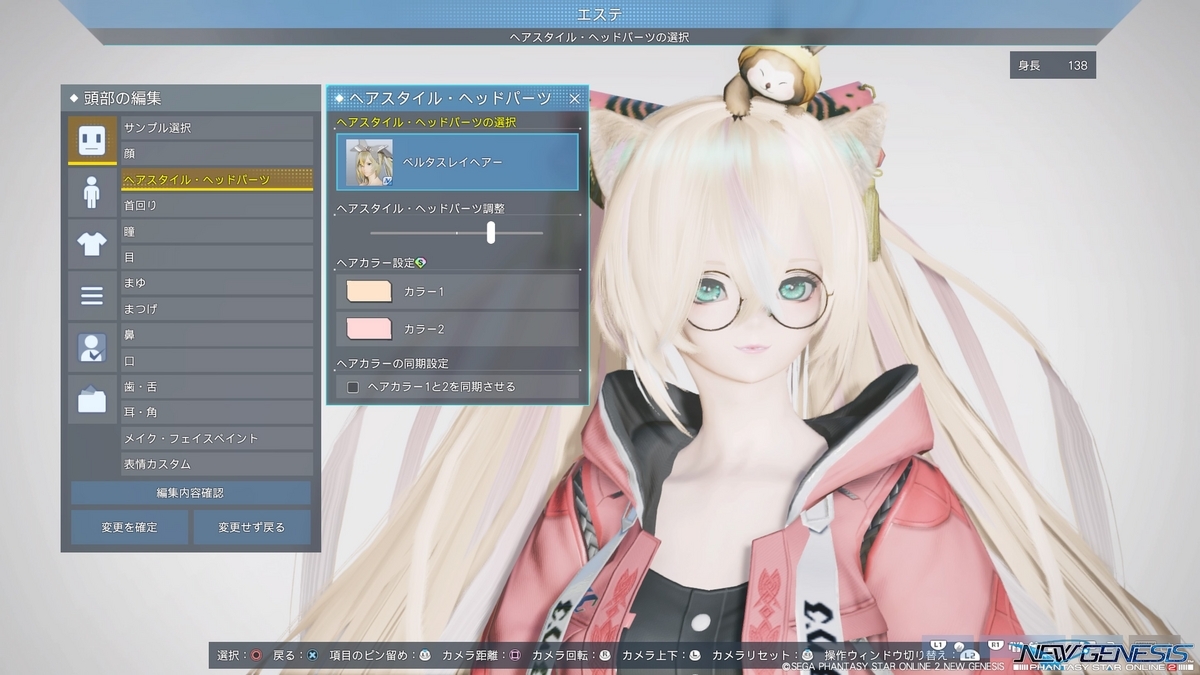The width and height of the screenshot is (1200, 675).
Task: Click the stick icon for カメラ上下
Action: click(695, 656)
